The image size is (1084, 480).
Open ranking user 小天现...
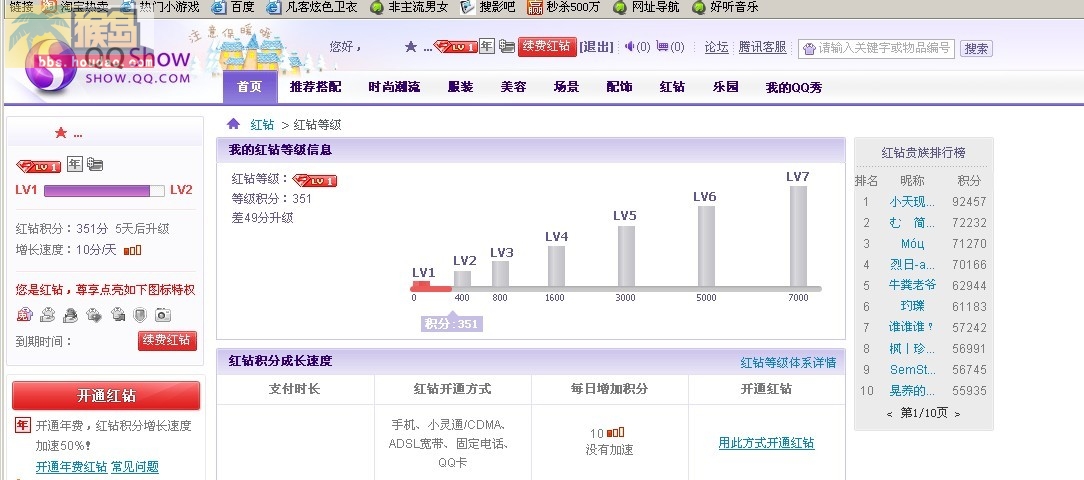(x=912, y=202)
